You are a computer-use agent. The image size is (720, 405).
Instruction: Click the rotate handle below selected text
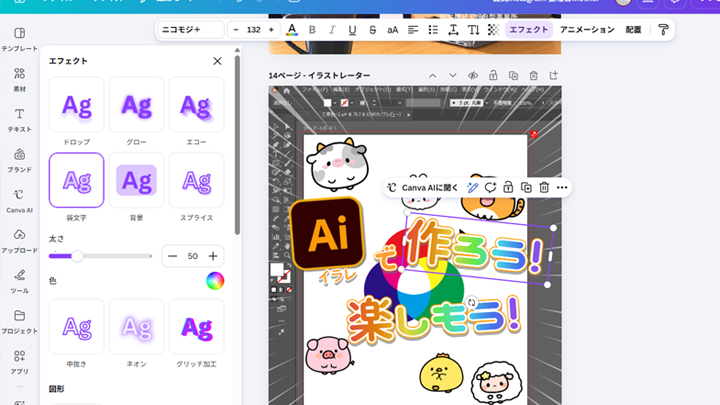coord(472,302)
